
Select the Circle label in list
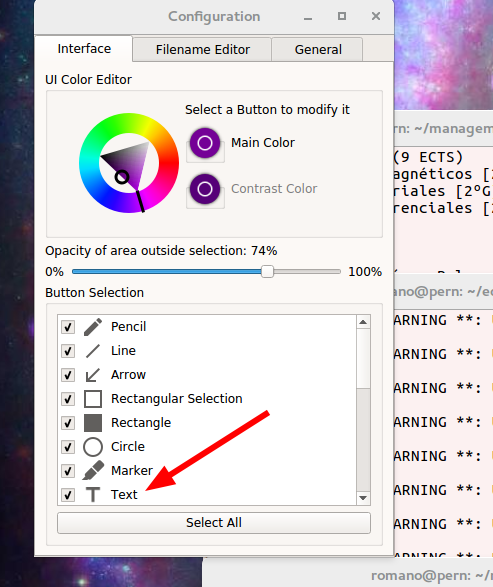[128, 447]
